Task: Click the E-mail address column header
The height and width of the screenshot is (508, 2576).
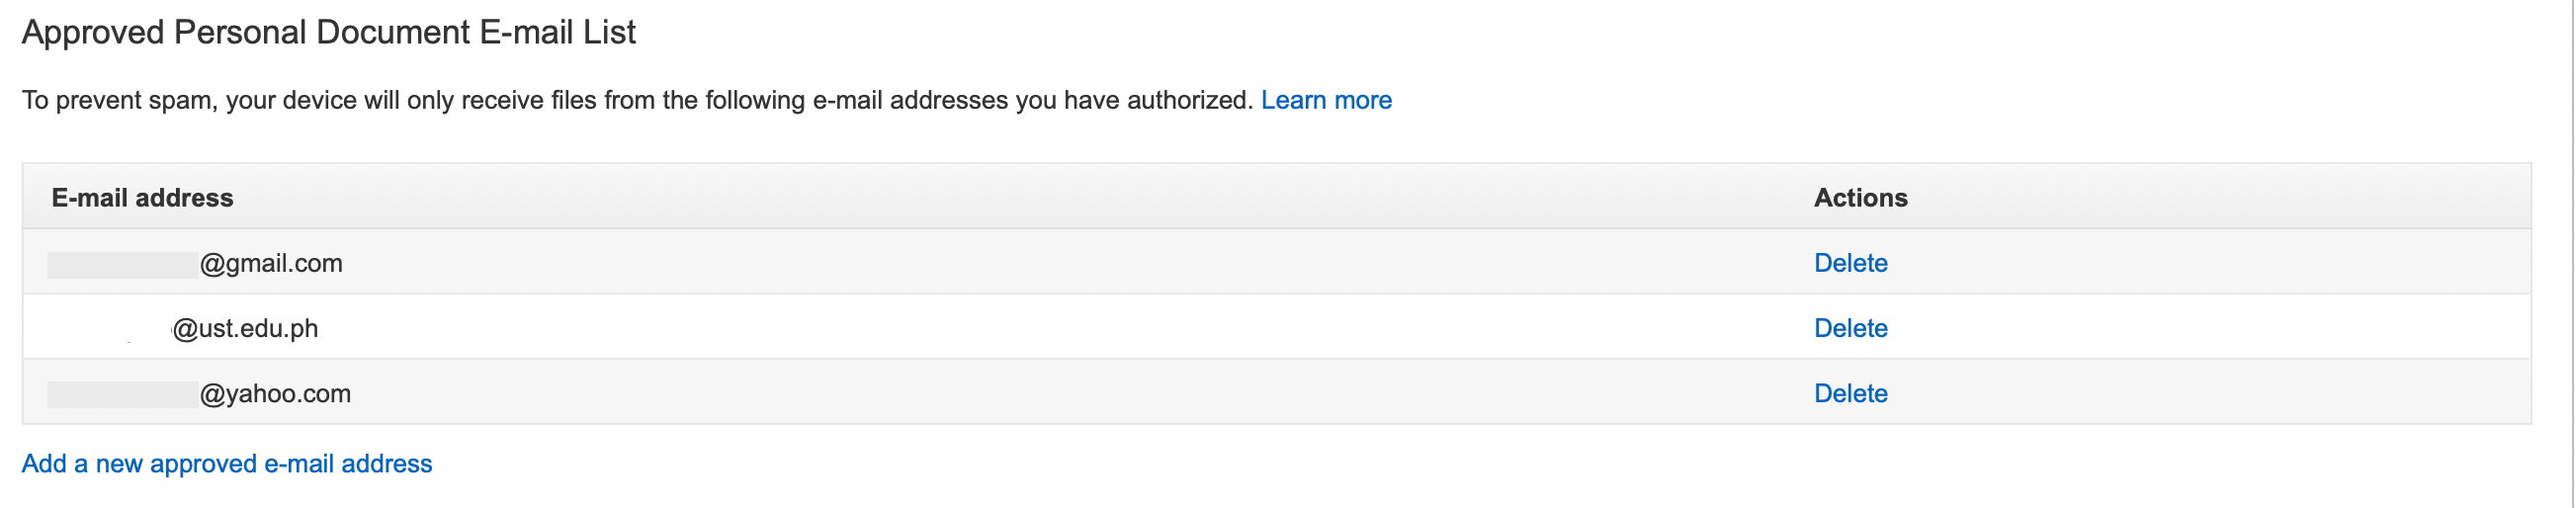Action: click(142, 198)
